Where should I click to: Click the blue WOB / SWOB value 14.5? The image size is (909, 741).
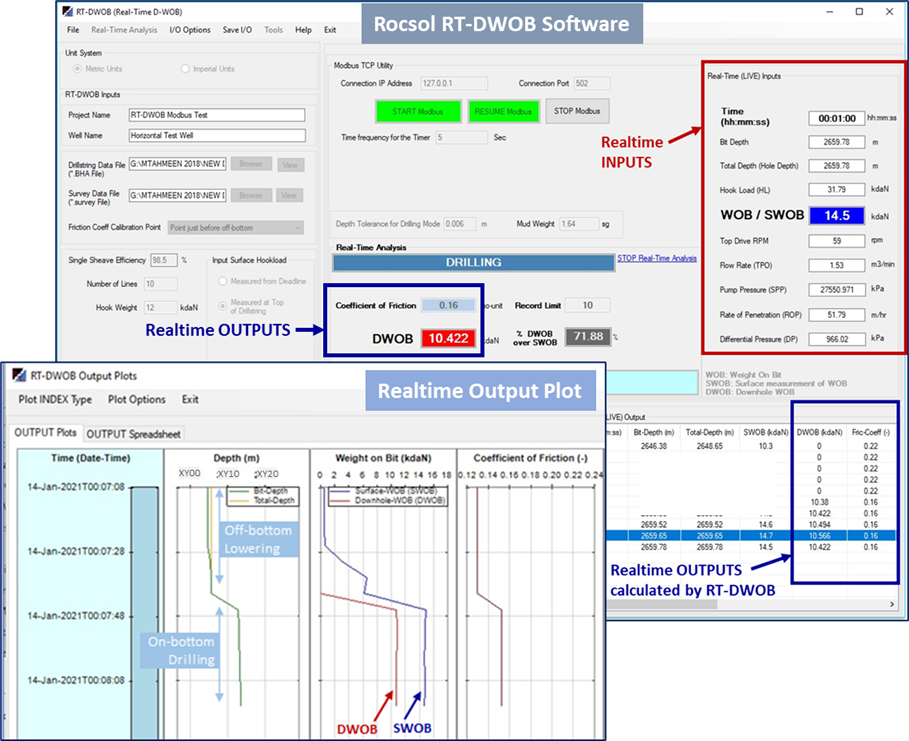point(837,216)
